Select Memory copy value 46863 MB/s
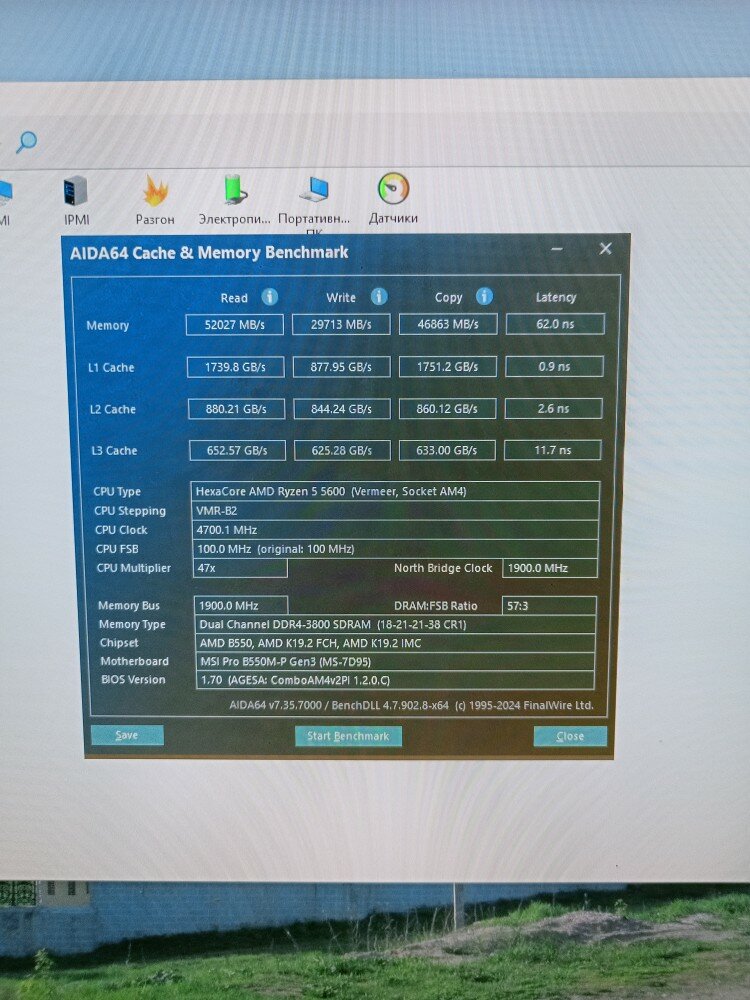This screenshot has width=750, height=1000. 448,324
